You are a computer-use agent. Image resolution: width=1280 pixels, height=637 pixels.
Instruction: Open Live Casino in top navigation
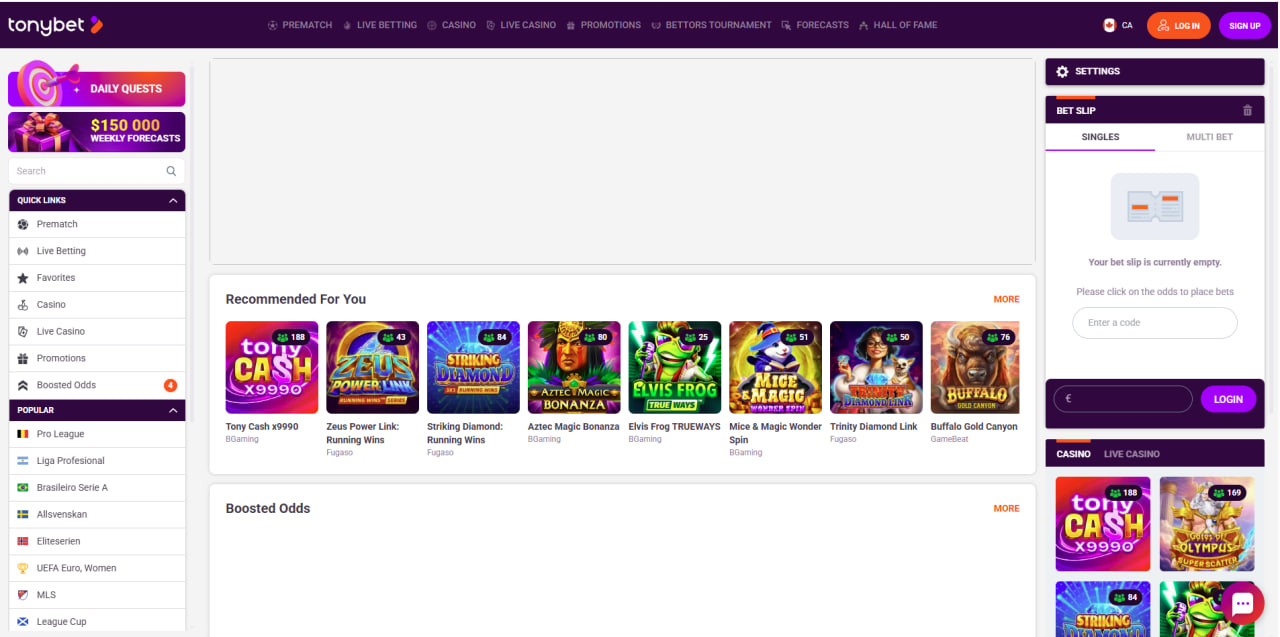(x=520, y=25)
